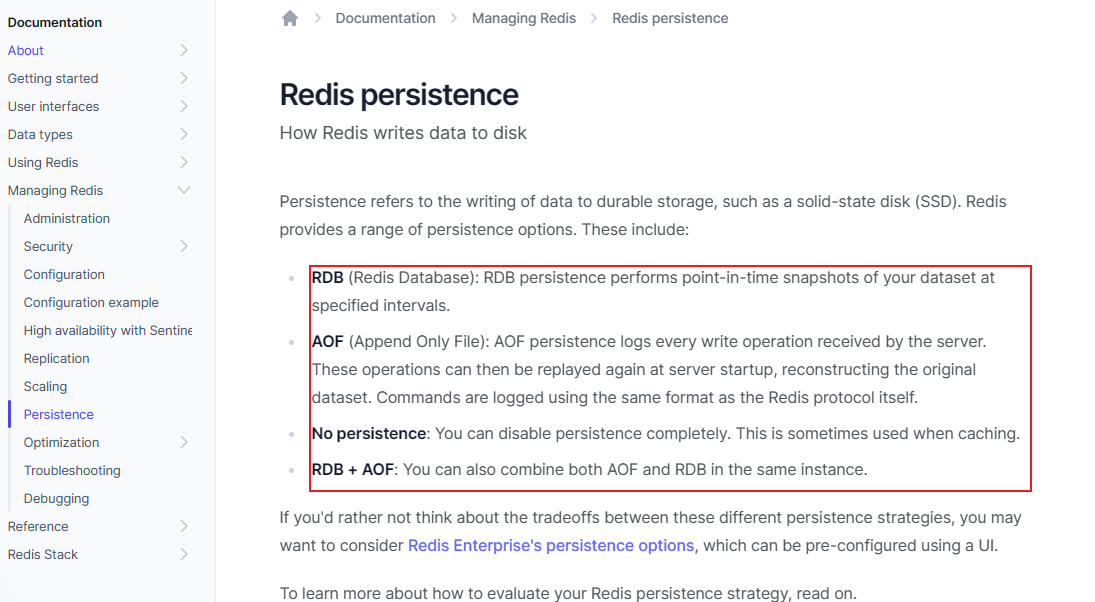Viewport: 1095px width, 602px height.
Task: Open Redis Enterprise's persistence options link
Action: (x=551, y=545)
